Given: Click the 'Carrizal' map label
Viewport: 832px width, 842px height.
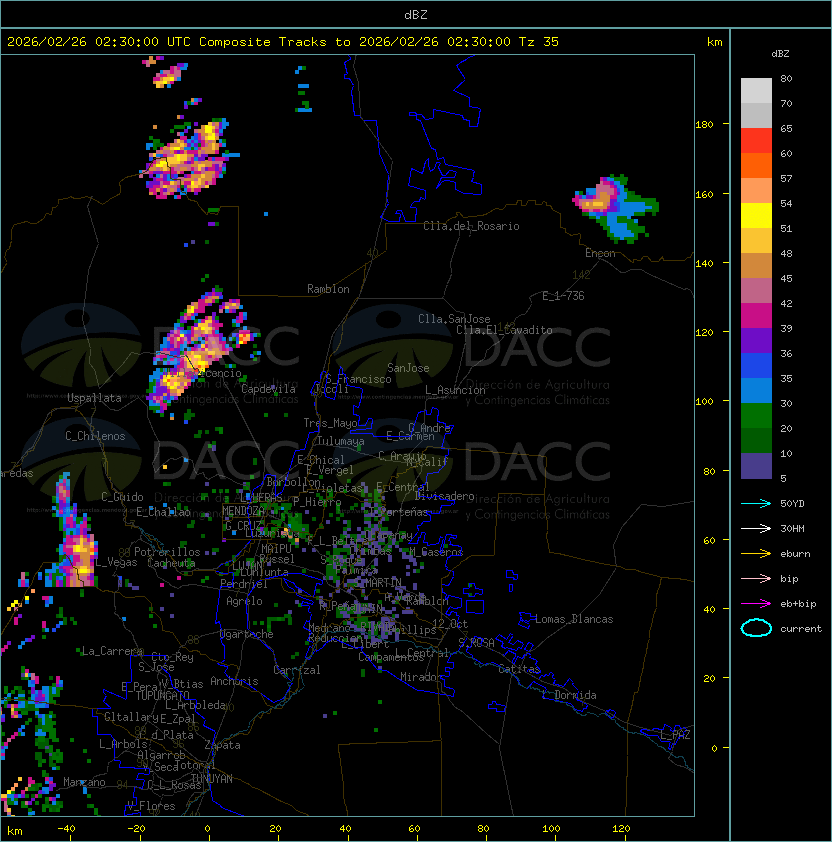Looking at the screenshot, I should [297, 670].
